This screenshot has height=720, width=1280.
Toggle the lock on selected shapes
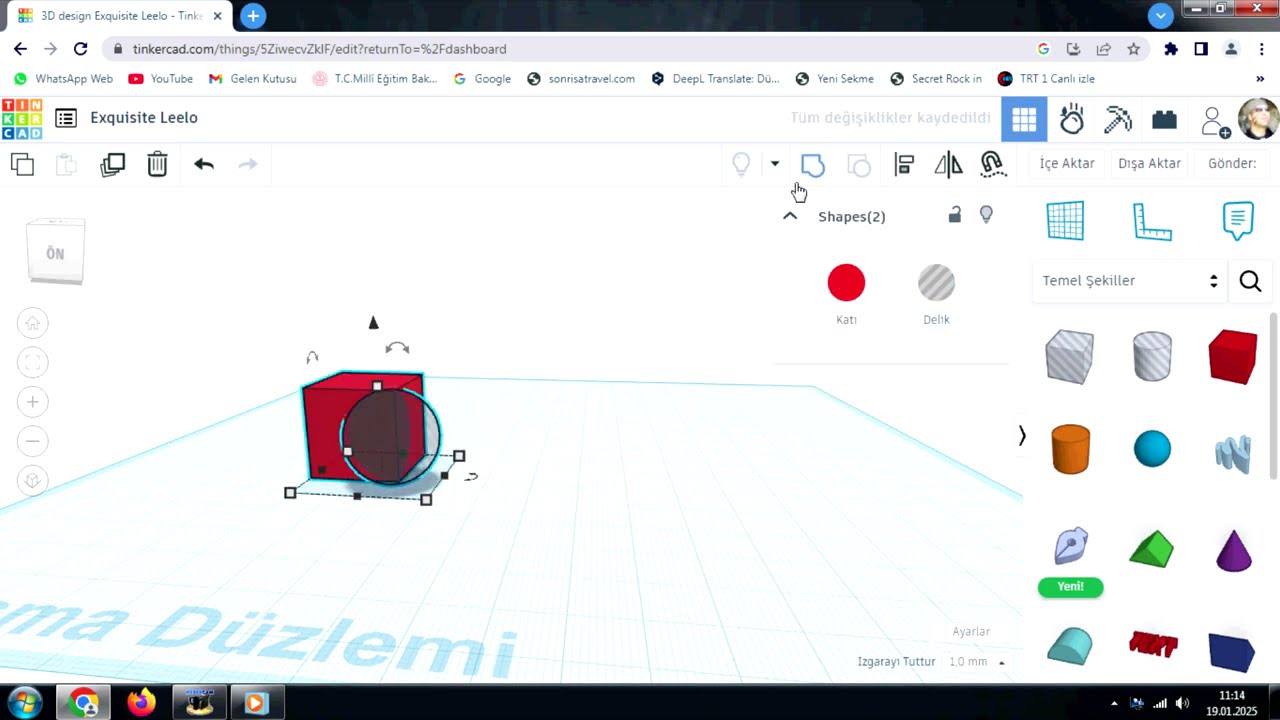point(955,215)
